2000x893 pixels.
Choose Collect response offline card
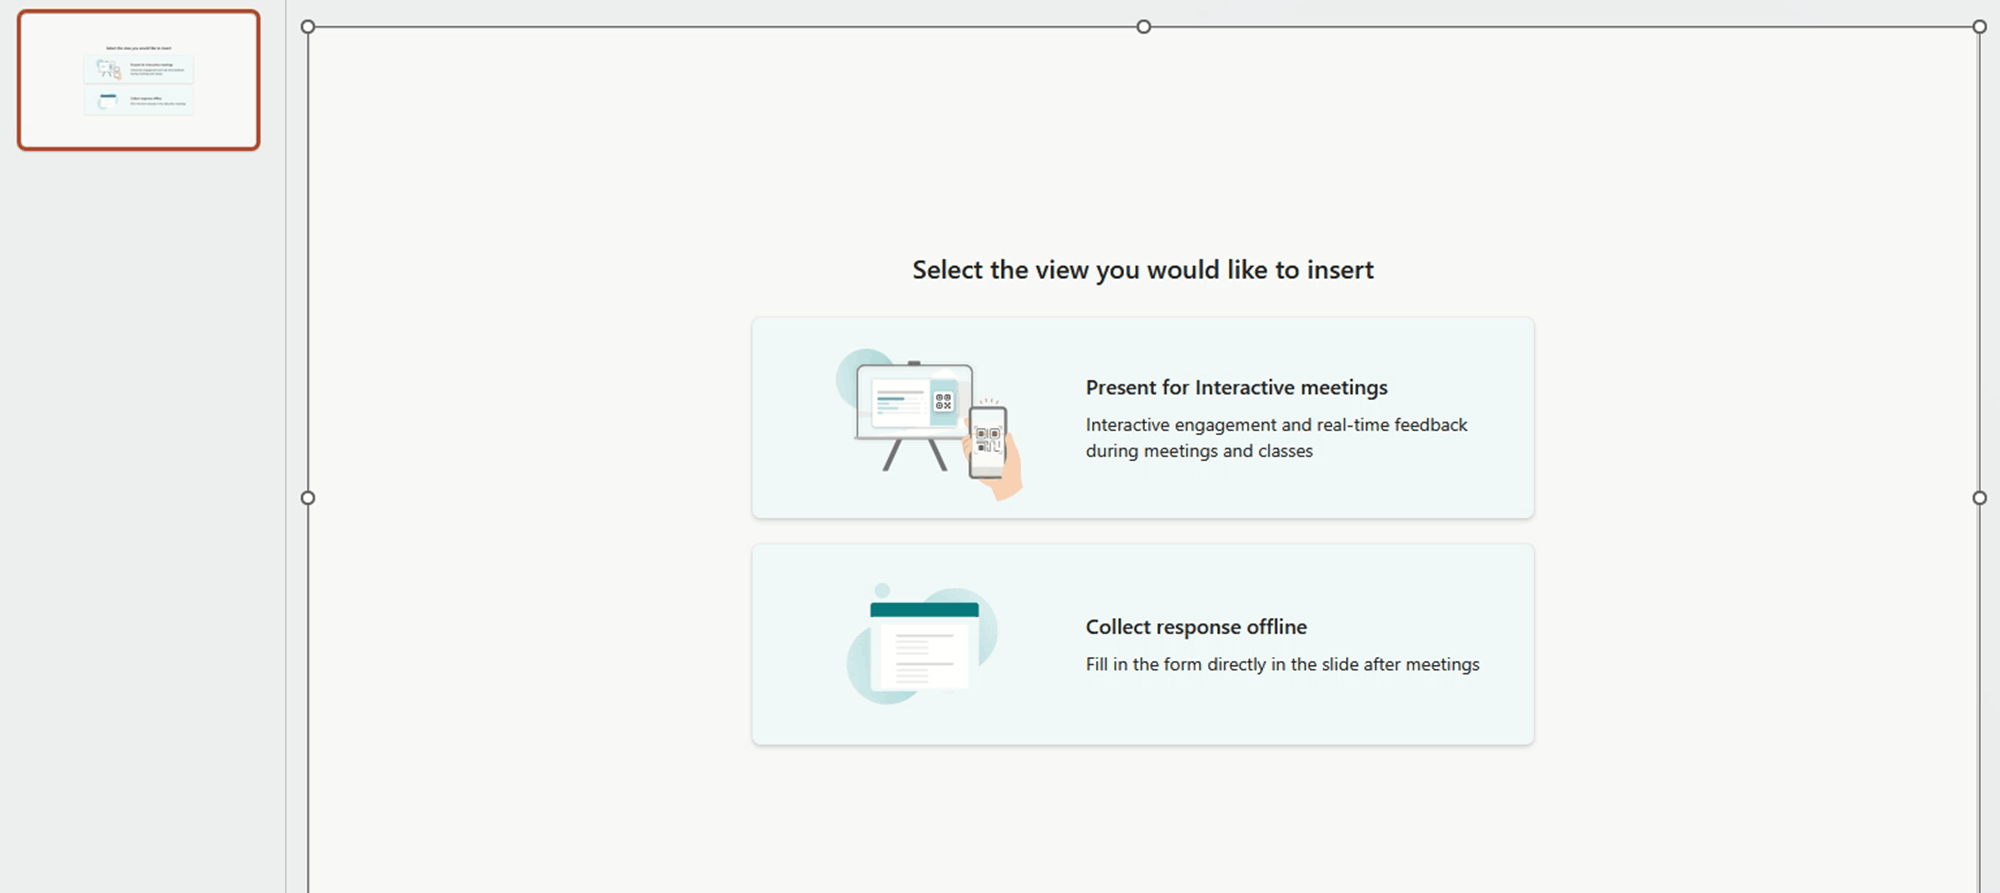tap(1143, 644)
